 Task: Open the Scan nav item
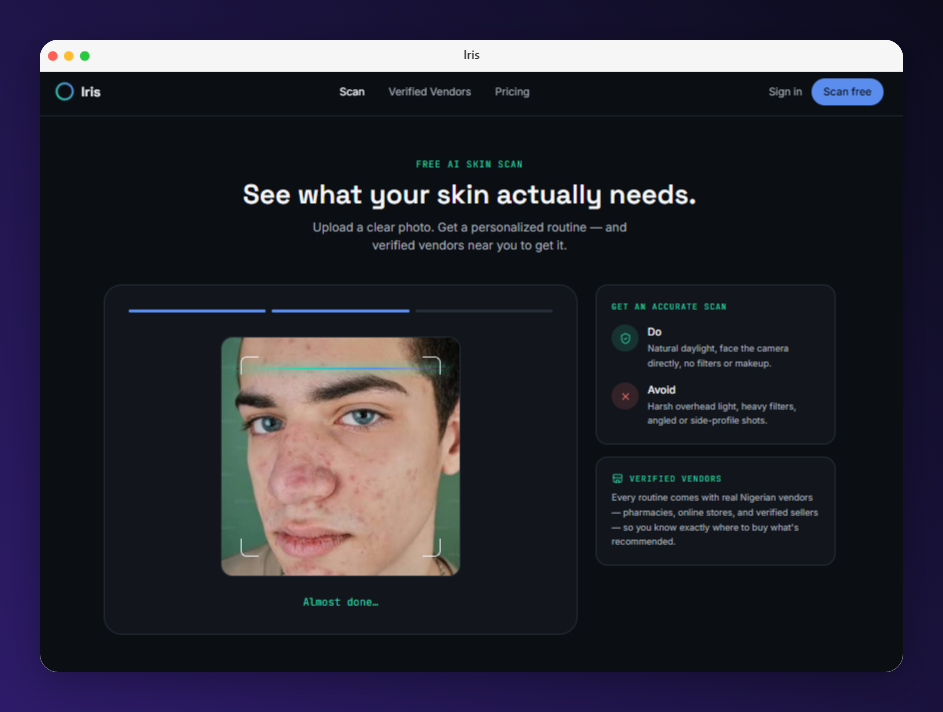352,92
